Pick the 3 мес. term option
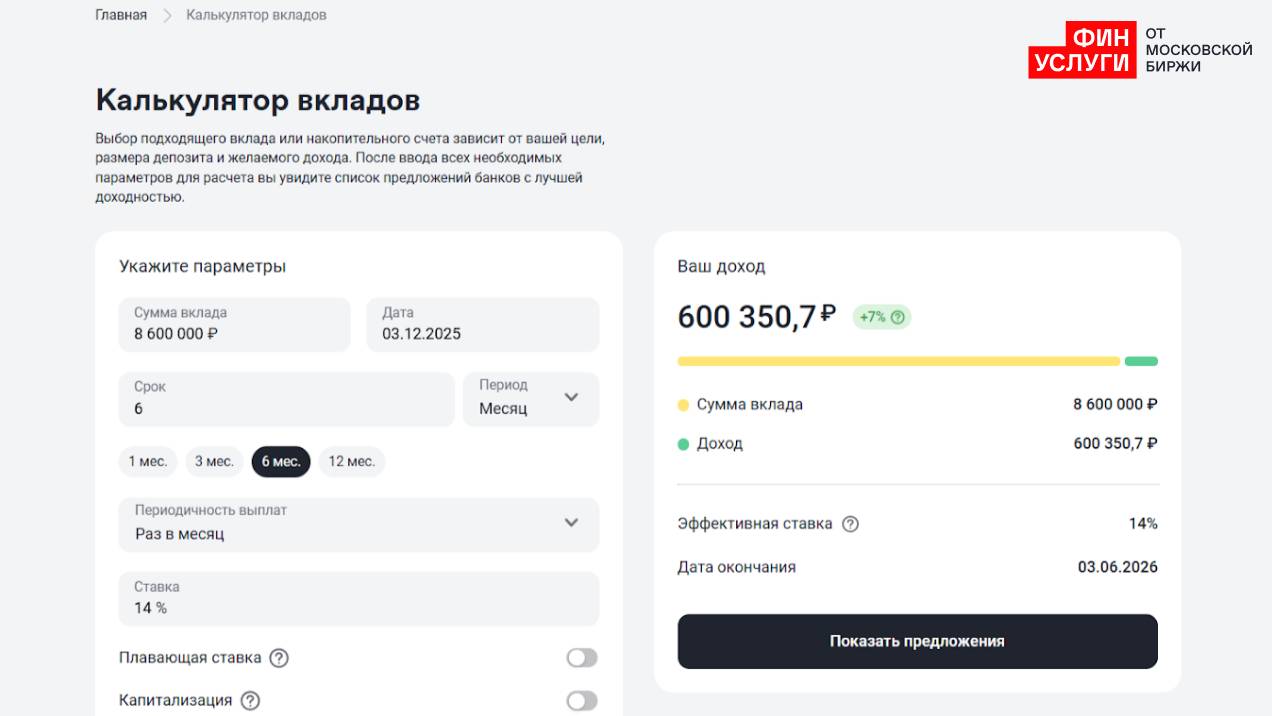This screenshot has height=716, width=1272. click(x=214, y=461)
